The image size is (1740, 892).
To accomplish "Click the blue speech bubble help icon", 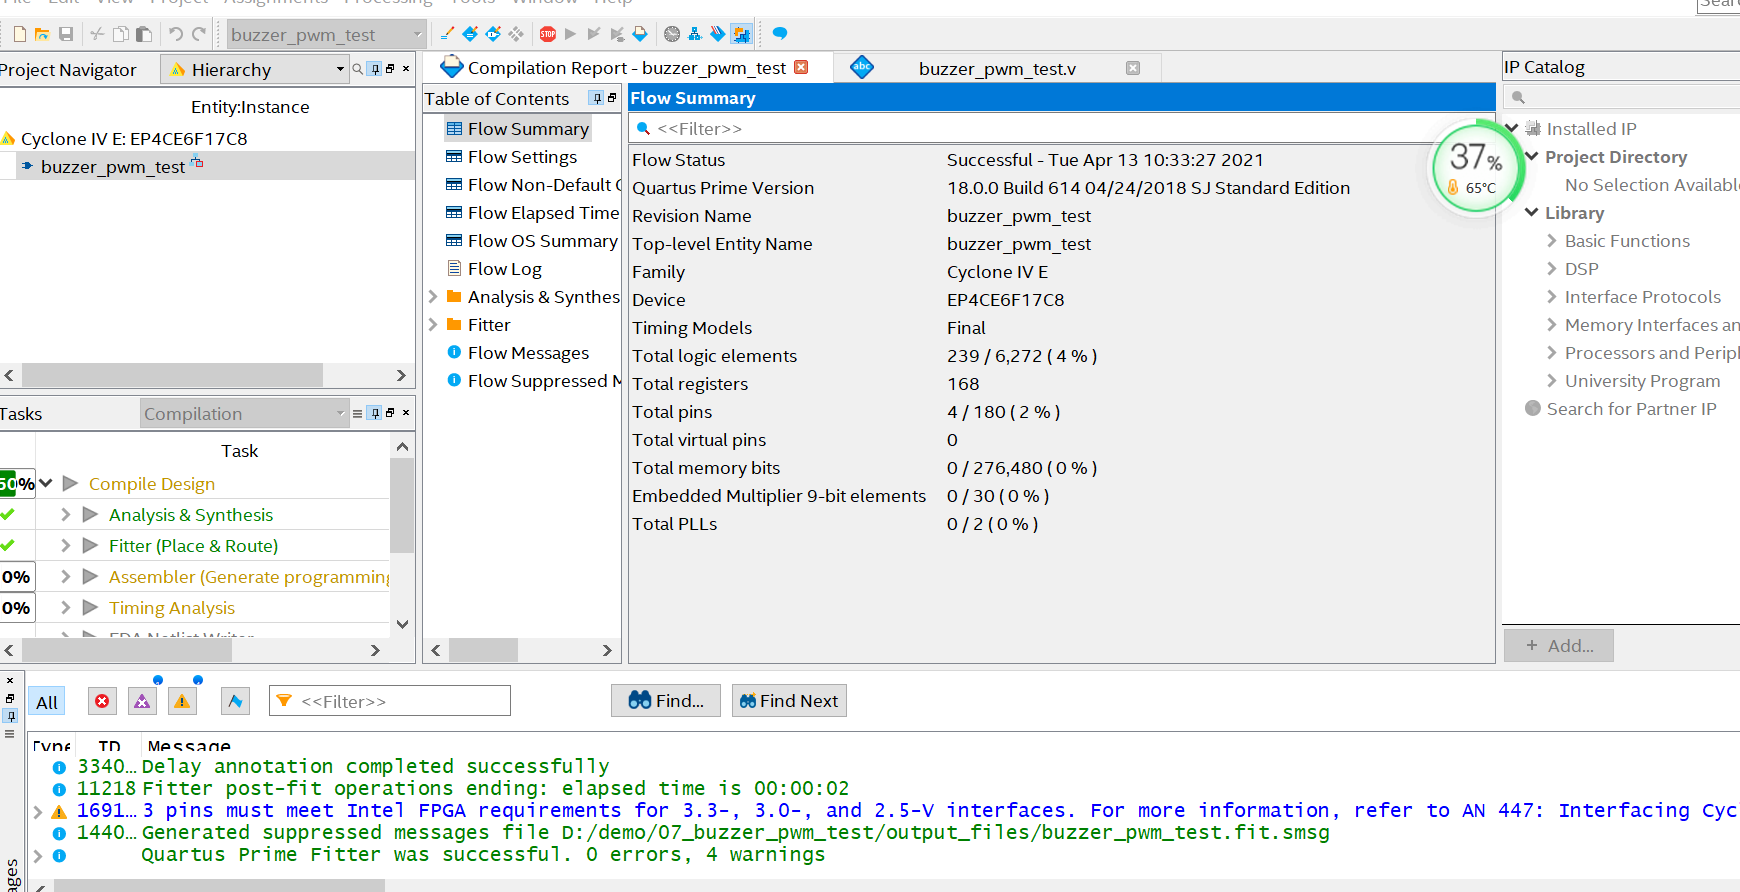I will pyautogui.click(x=780, y=34).
